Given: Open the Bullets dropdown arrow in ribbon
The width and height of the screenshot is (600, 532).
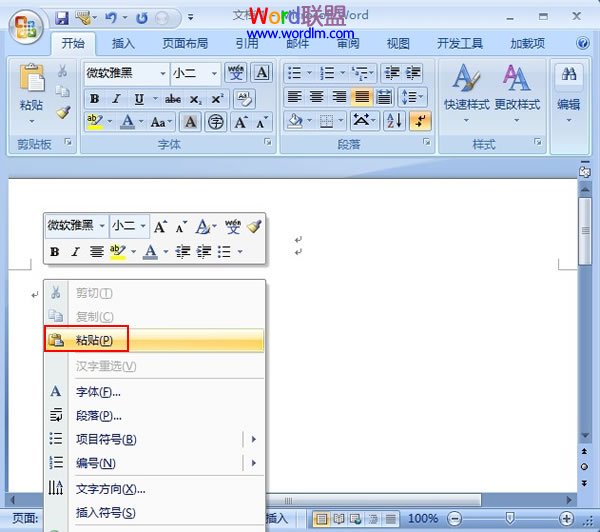Looking at the screenshot, I should coord(309,72).
